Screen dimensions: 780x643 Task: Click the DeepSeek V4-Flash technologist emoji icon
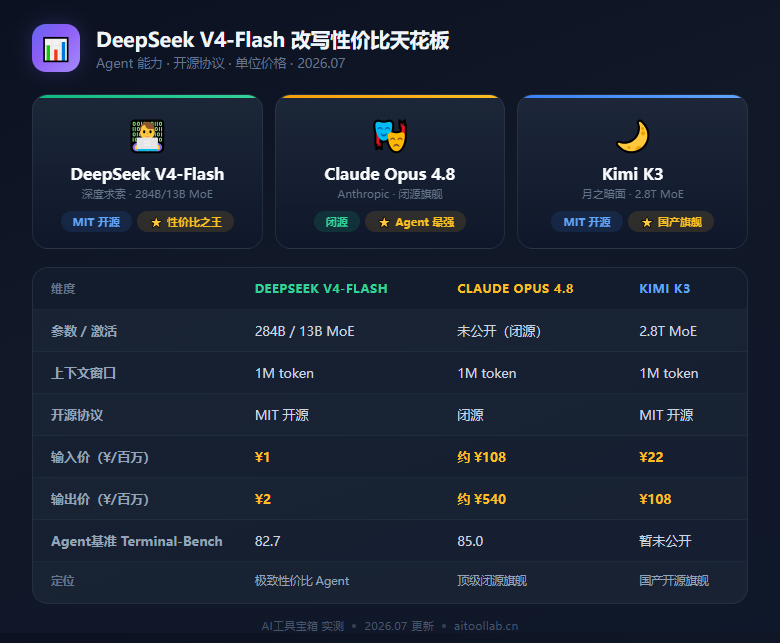tap(147, 136)
